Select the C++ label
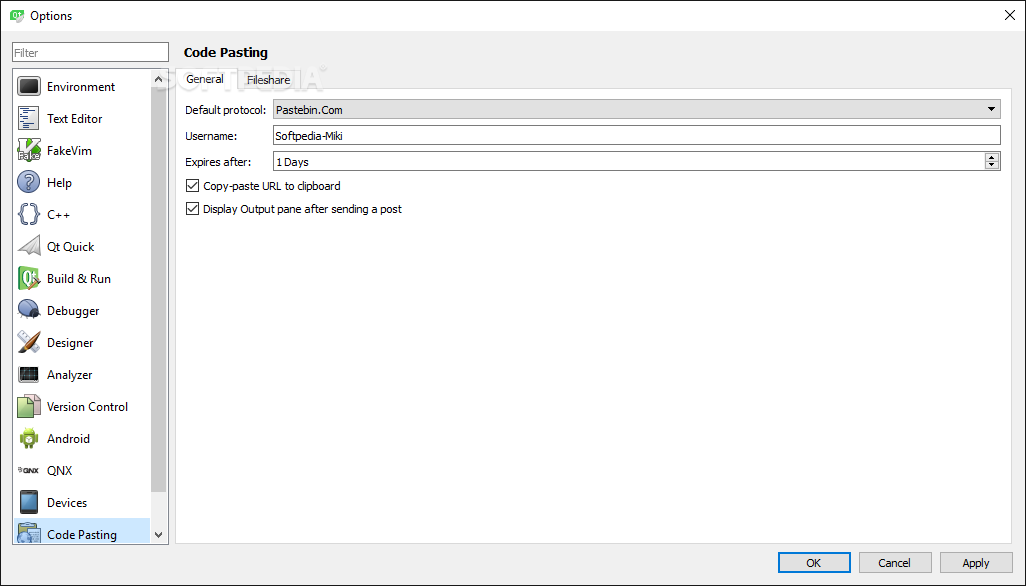 (x=58, y=215)
